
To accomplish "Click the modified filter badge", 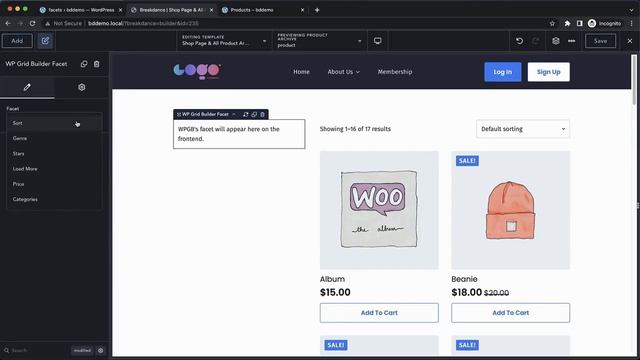I will (x=82, y=350).
